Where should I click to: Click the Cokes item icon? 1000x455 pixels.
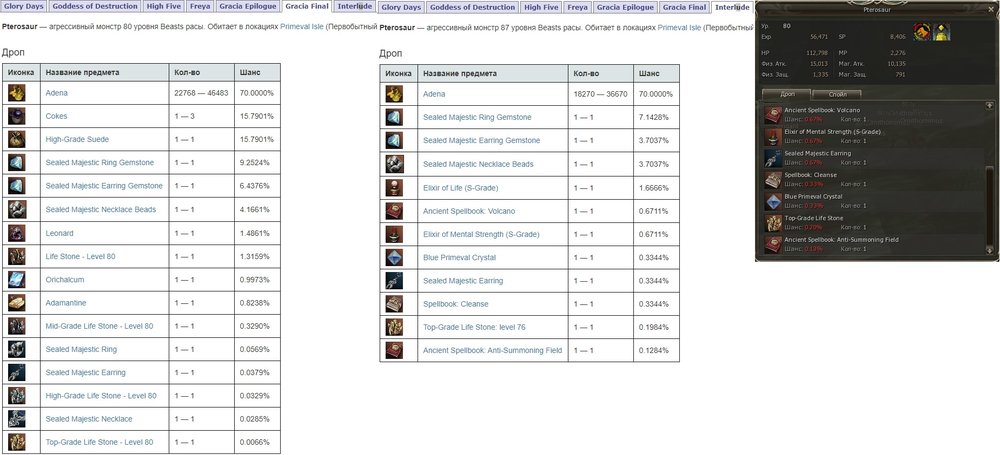pos(17,116)
